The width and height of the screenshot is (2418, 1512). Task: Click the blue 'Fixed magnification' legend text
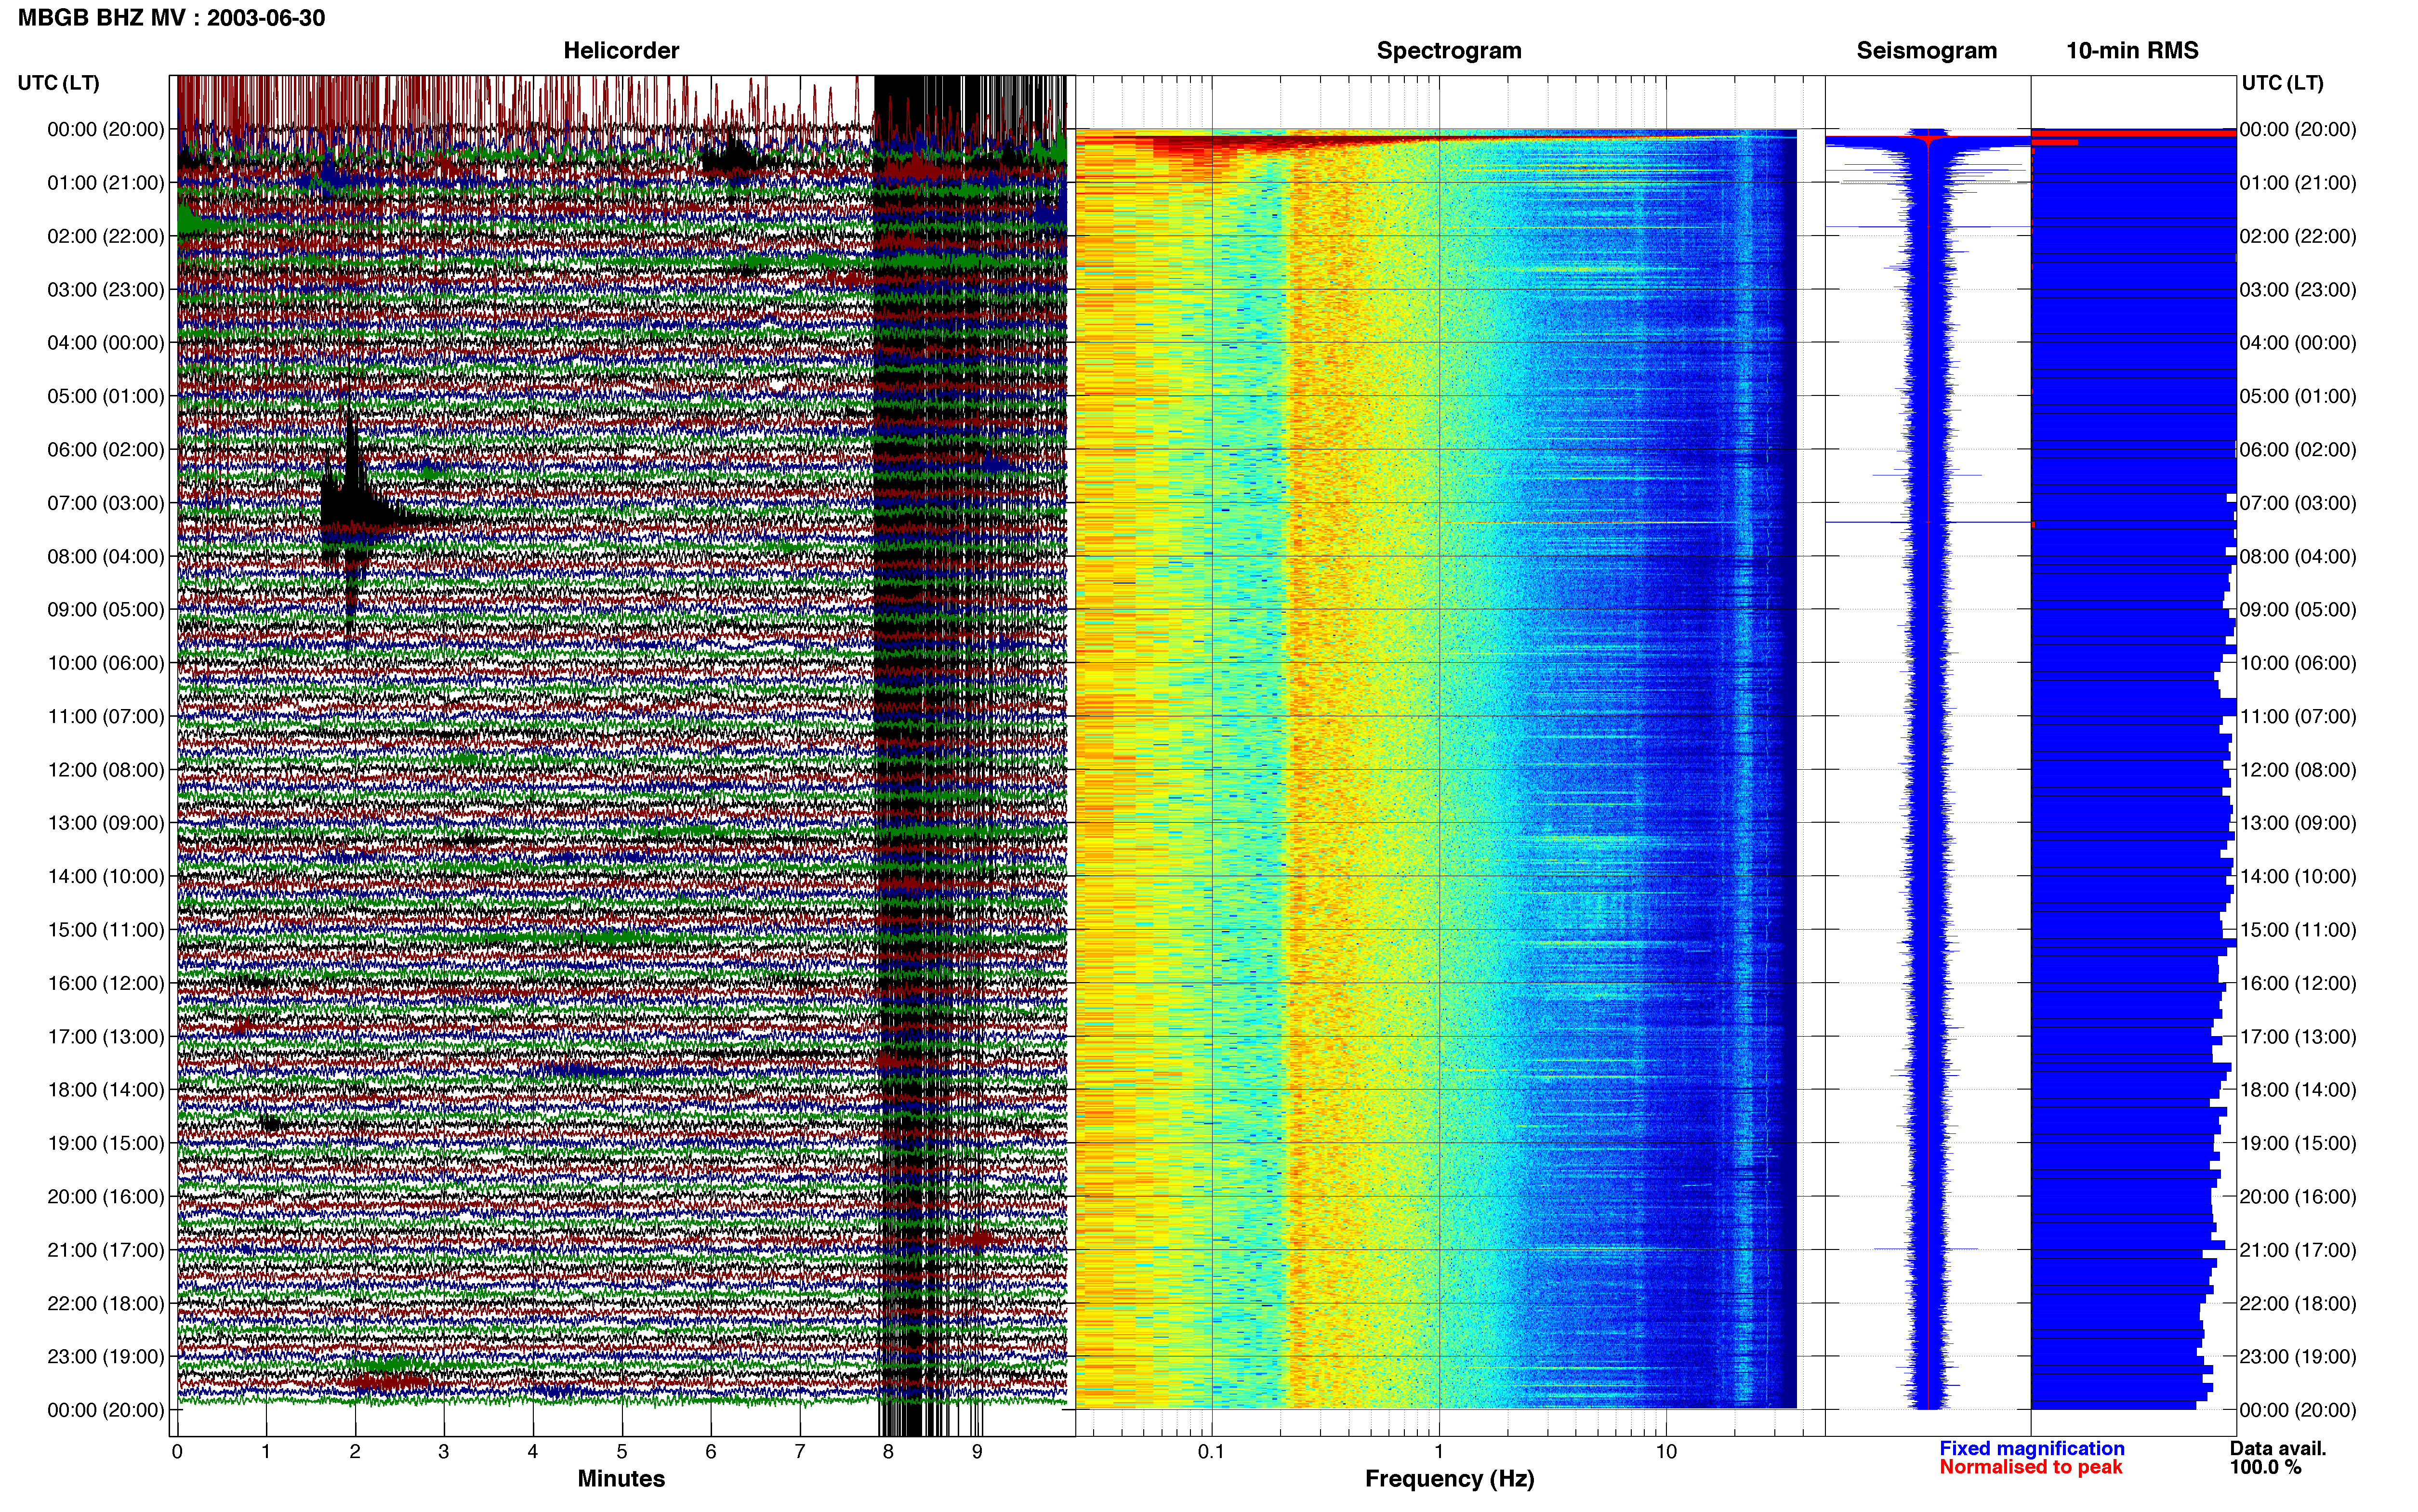(x=2032, y=1448)
